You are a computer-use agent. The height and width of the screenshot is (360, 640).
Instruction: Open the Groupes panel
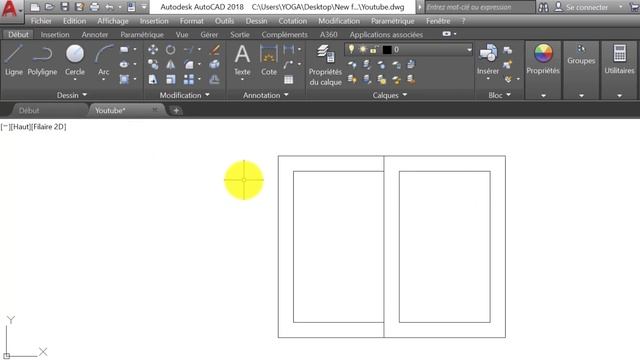click(x=581, y=55)
